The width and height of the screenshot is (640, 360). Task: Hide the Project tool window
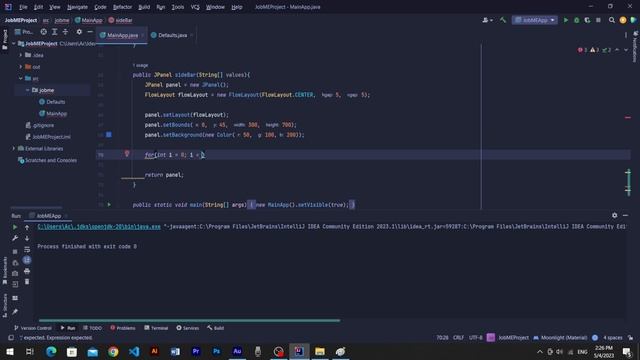(90, 31)
